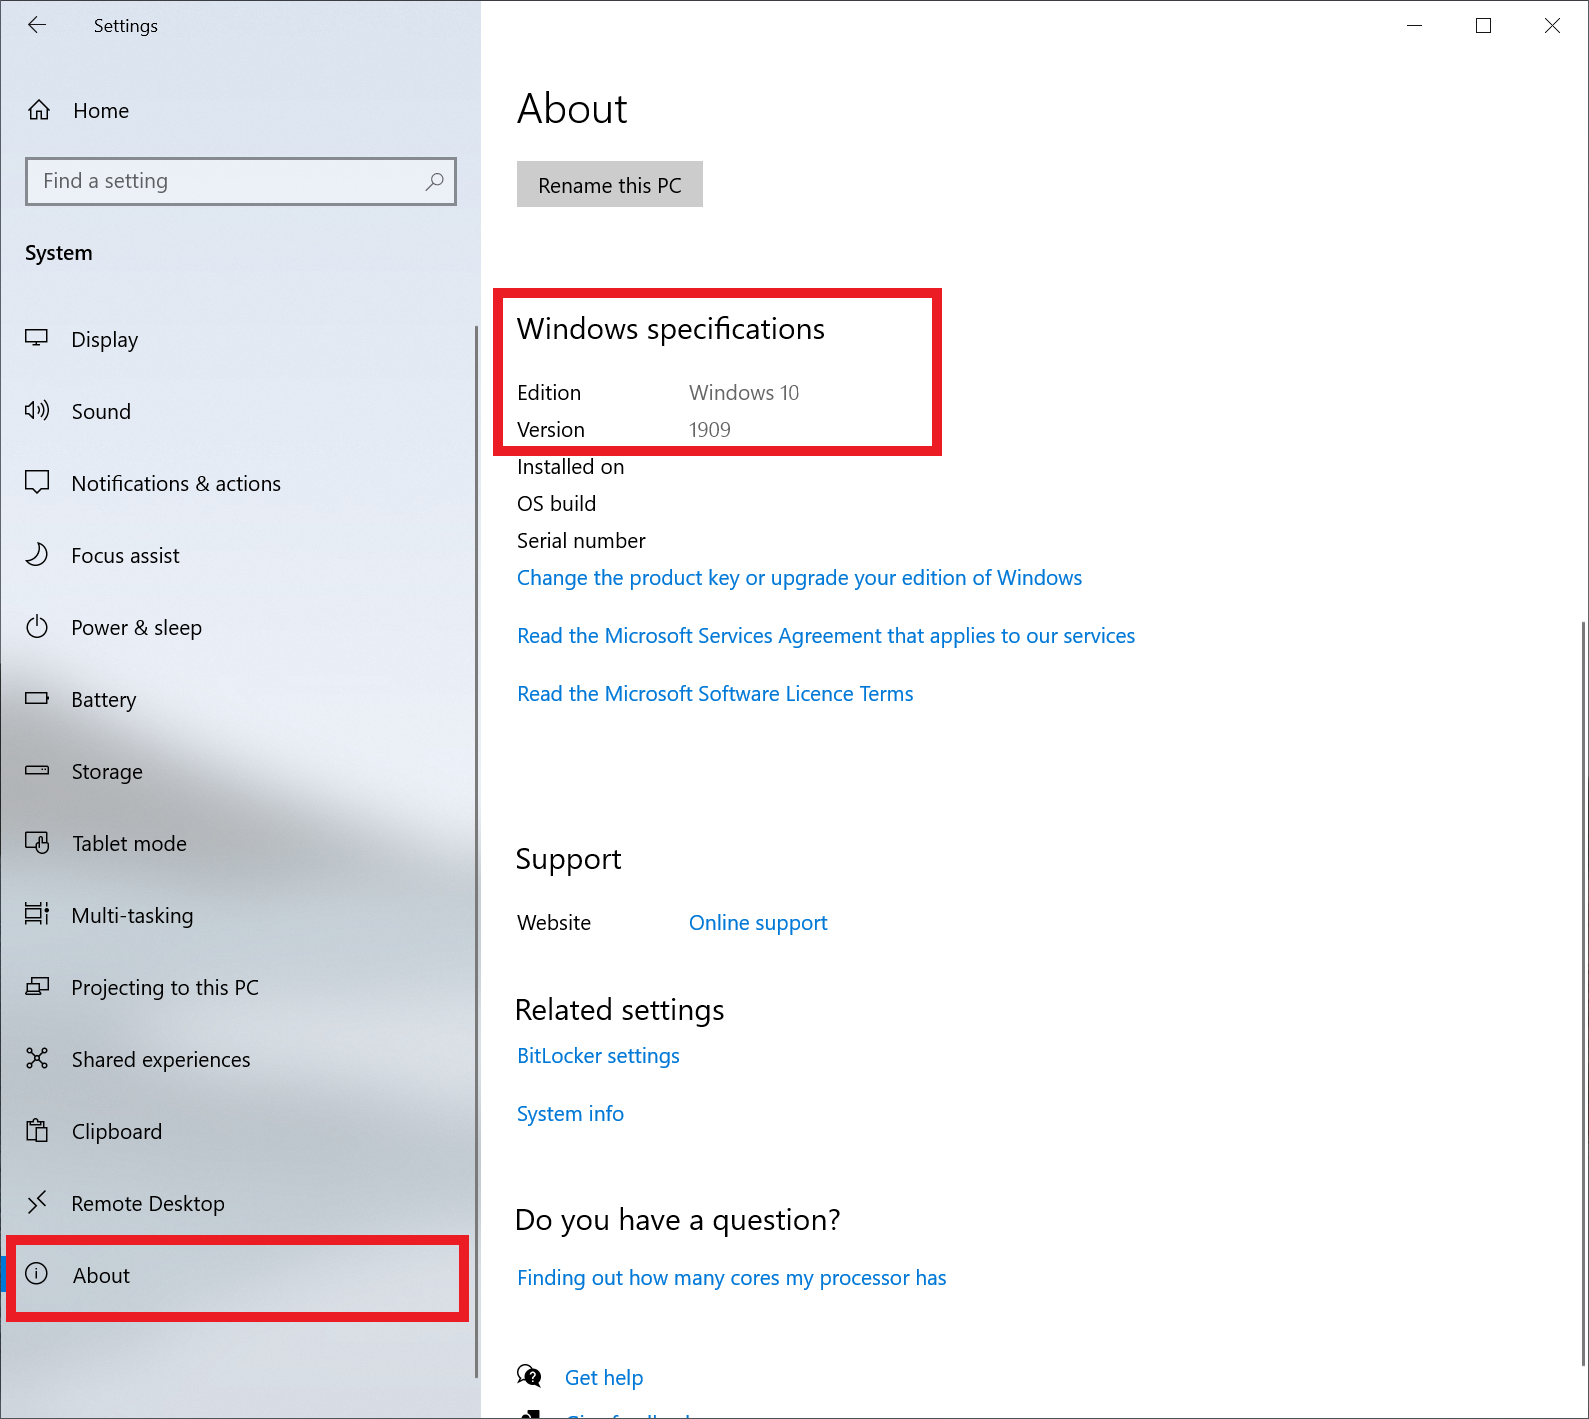Click the sidebar vertical scrollbar

pyautogui.click(x=476, y=852)
